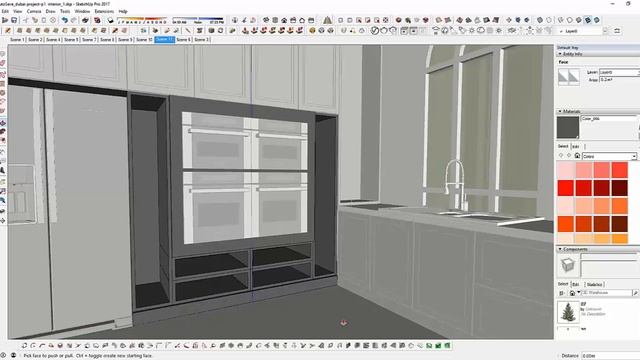Click the Undo arrow icon

pos(64,20)
